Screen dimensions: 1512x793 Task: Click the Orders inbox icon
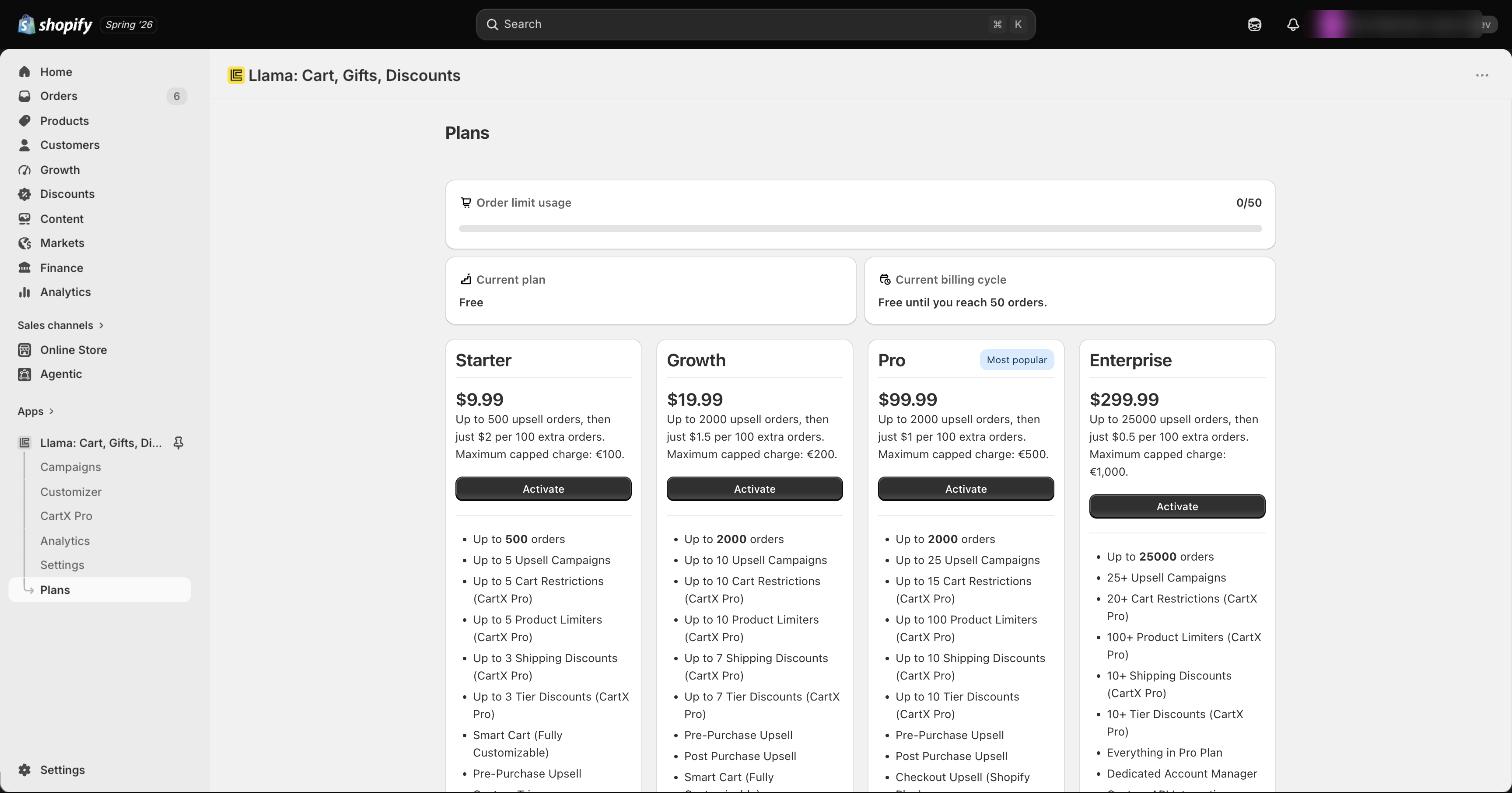coord(25,96)
